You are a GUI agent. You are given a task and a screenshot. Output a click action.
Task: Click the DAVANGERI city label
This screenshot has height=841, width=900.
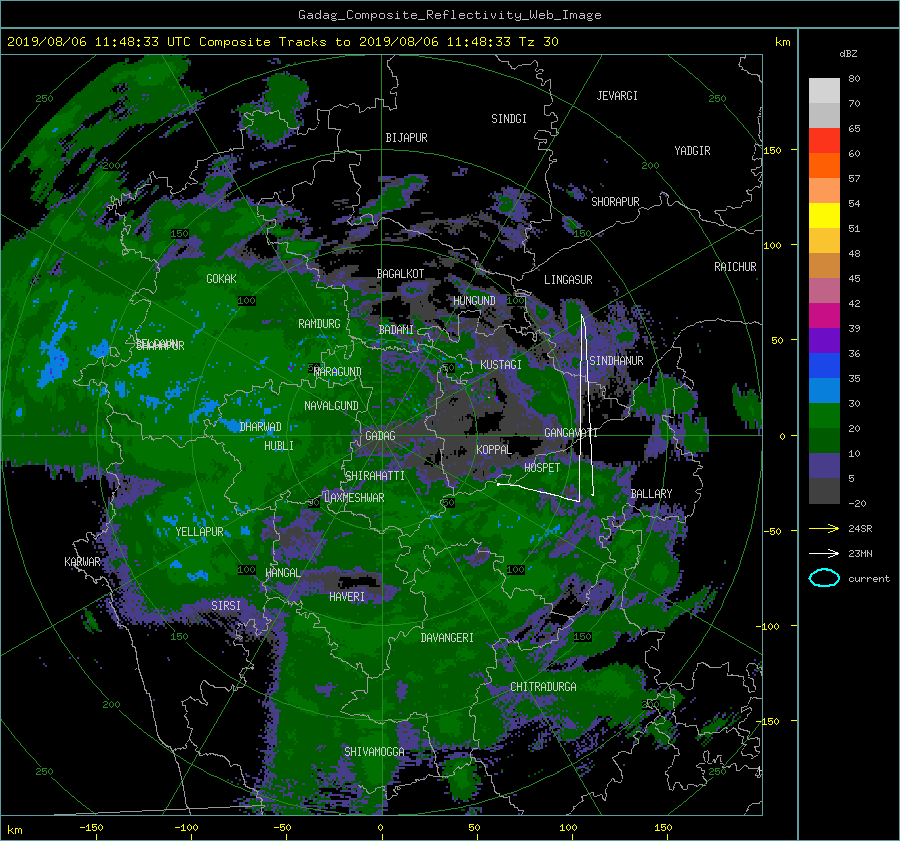tap(447, 638)
